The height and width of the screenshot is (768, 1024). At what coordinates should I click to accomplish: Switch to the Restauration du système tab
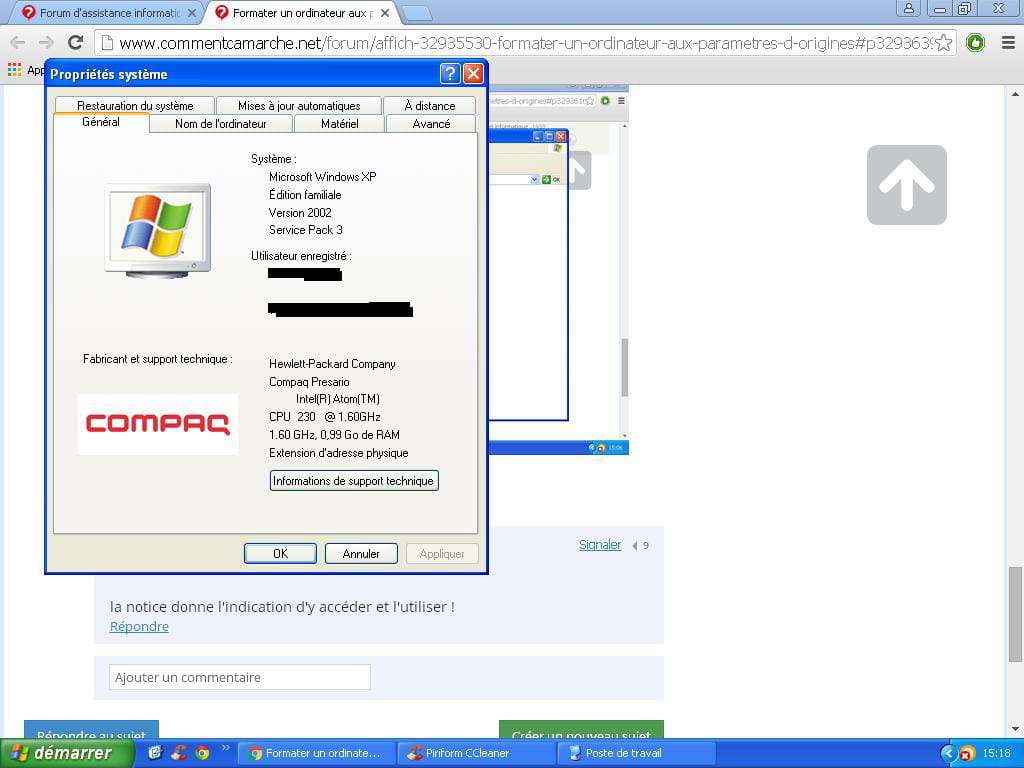tap(135, 105)
